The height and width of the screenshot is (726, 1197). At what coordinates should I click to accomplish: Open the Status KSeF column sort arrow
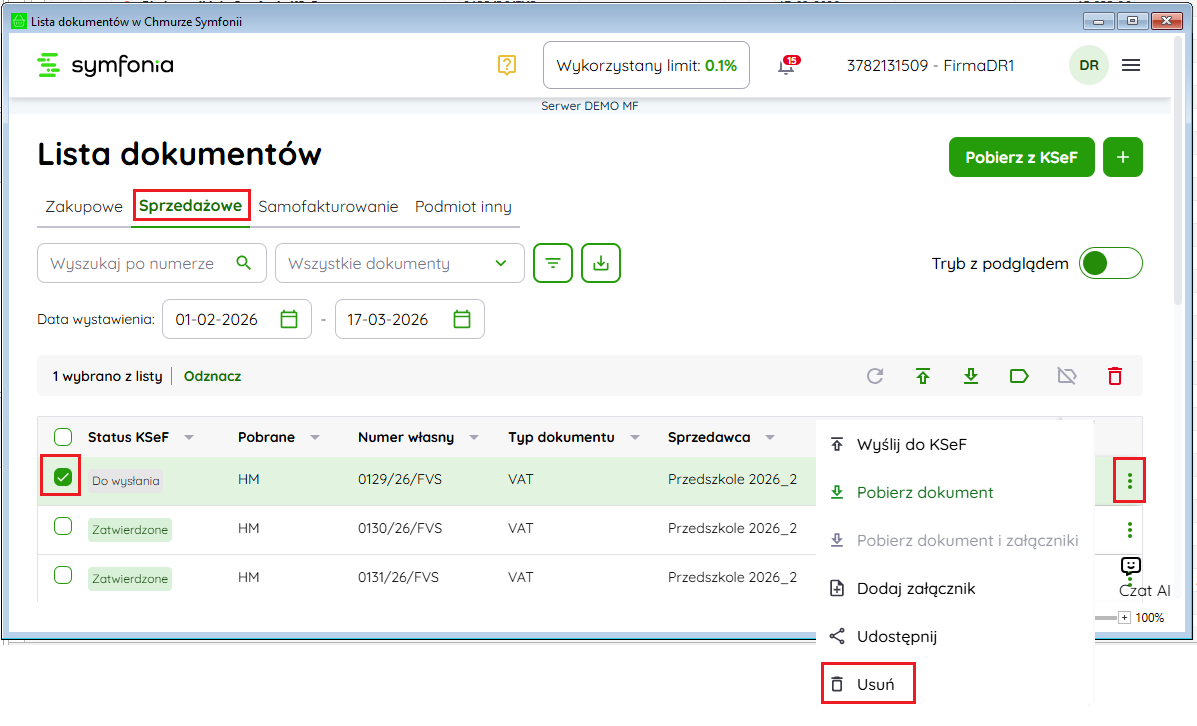click(x=189, y=438)
